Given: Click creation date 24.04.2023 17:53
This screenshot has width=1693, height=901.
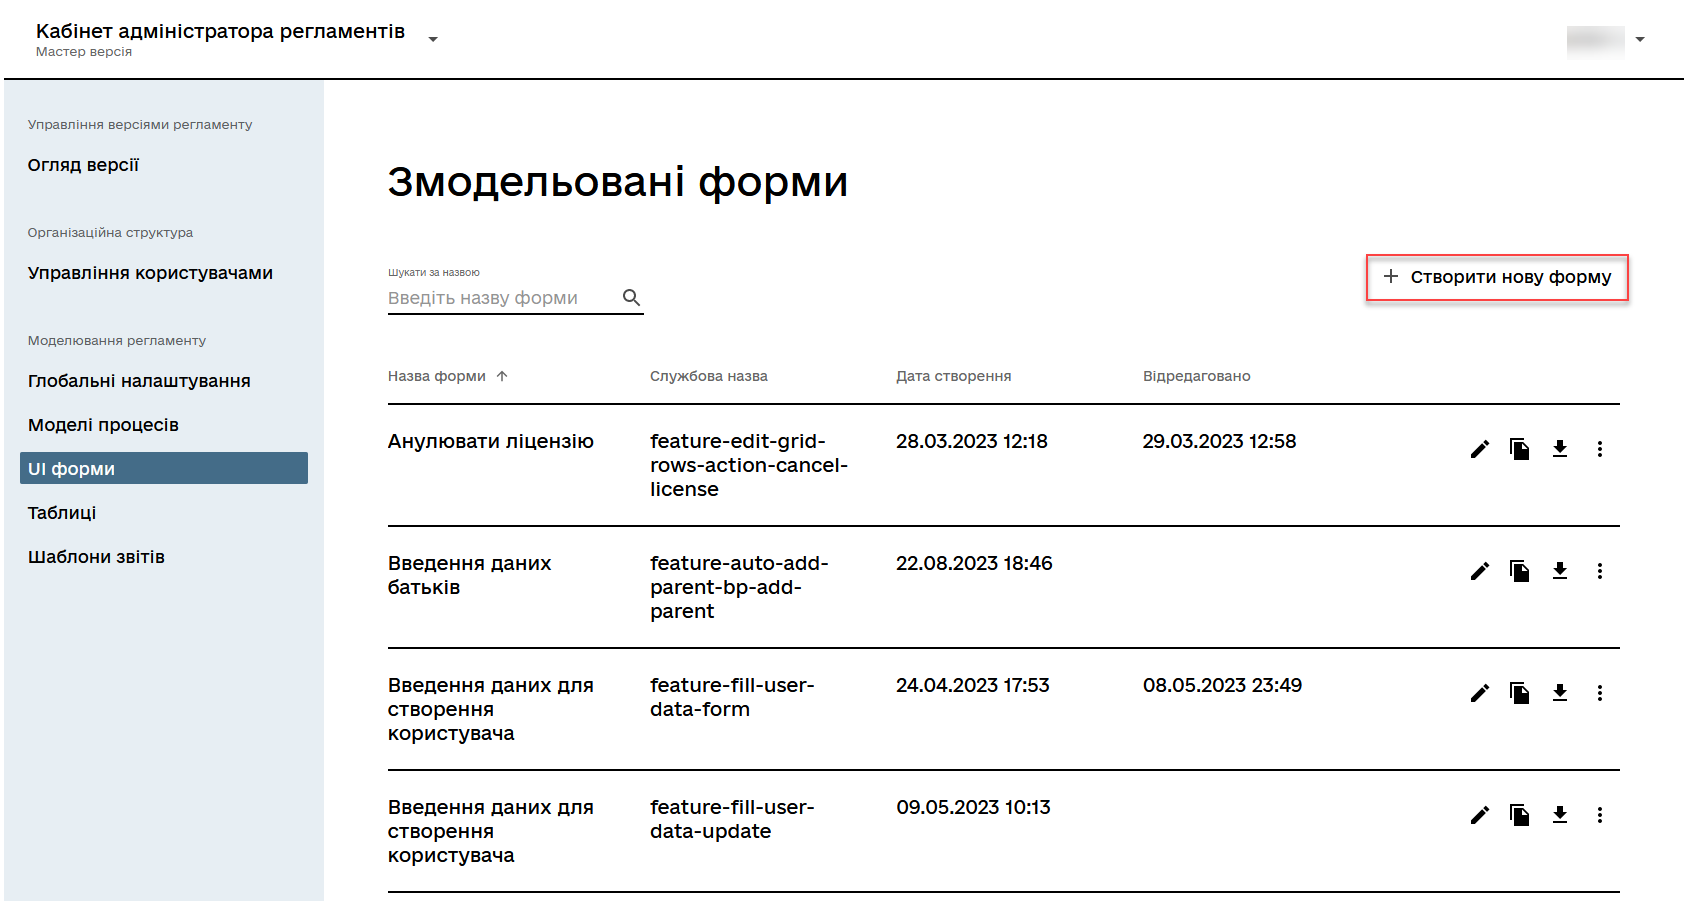Looking at the screenshot, I should coord(973,685).
